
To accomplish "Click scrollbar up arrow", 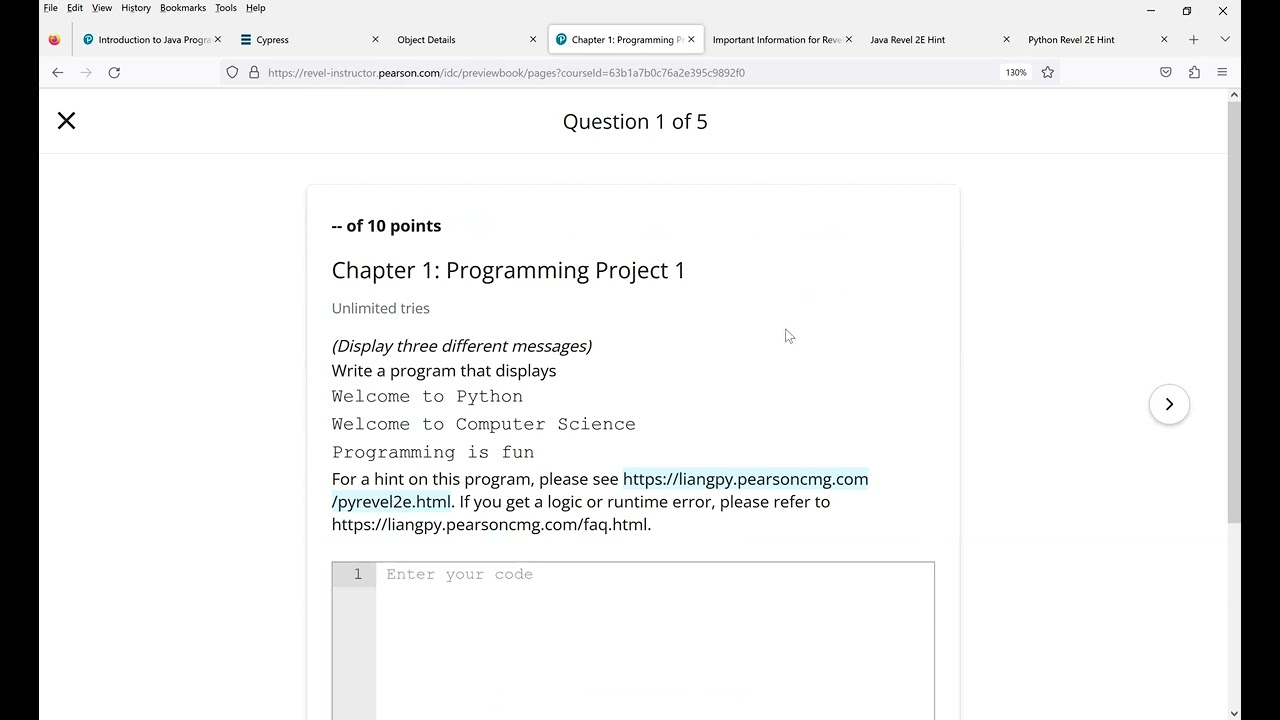I will (x=1234, y=95).
